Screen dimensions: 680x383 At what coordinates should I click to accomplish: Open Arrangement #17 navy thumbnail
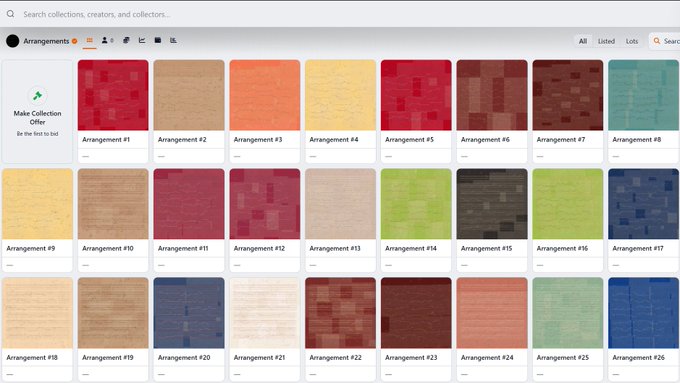click(644, 204)
